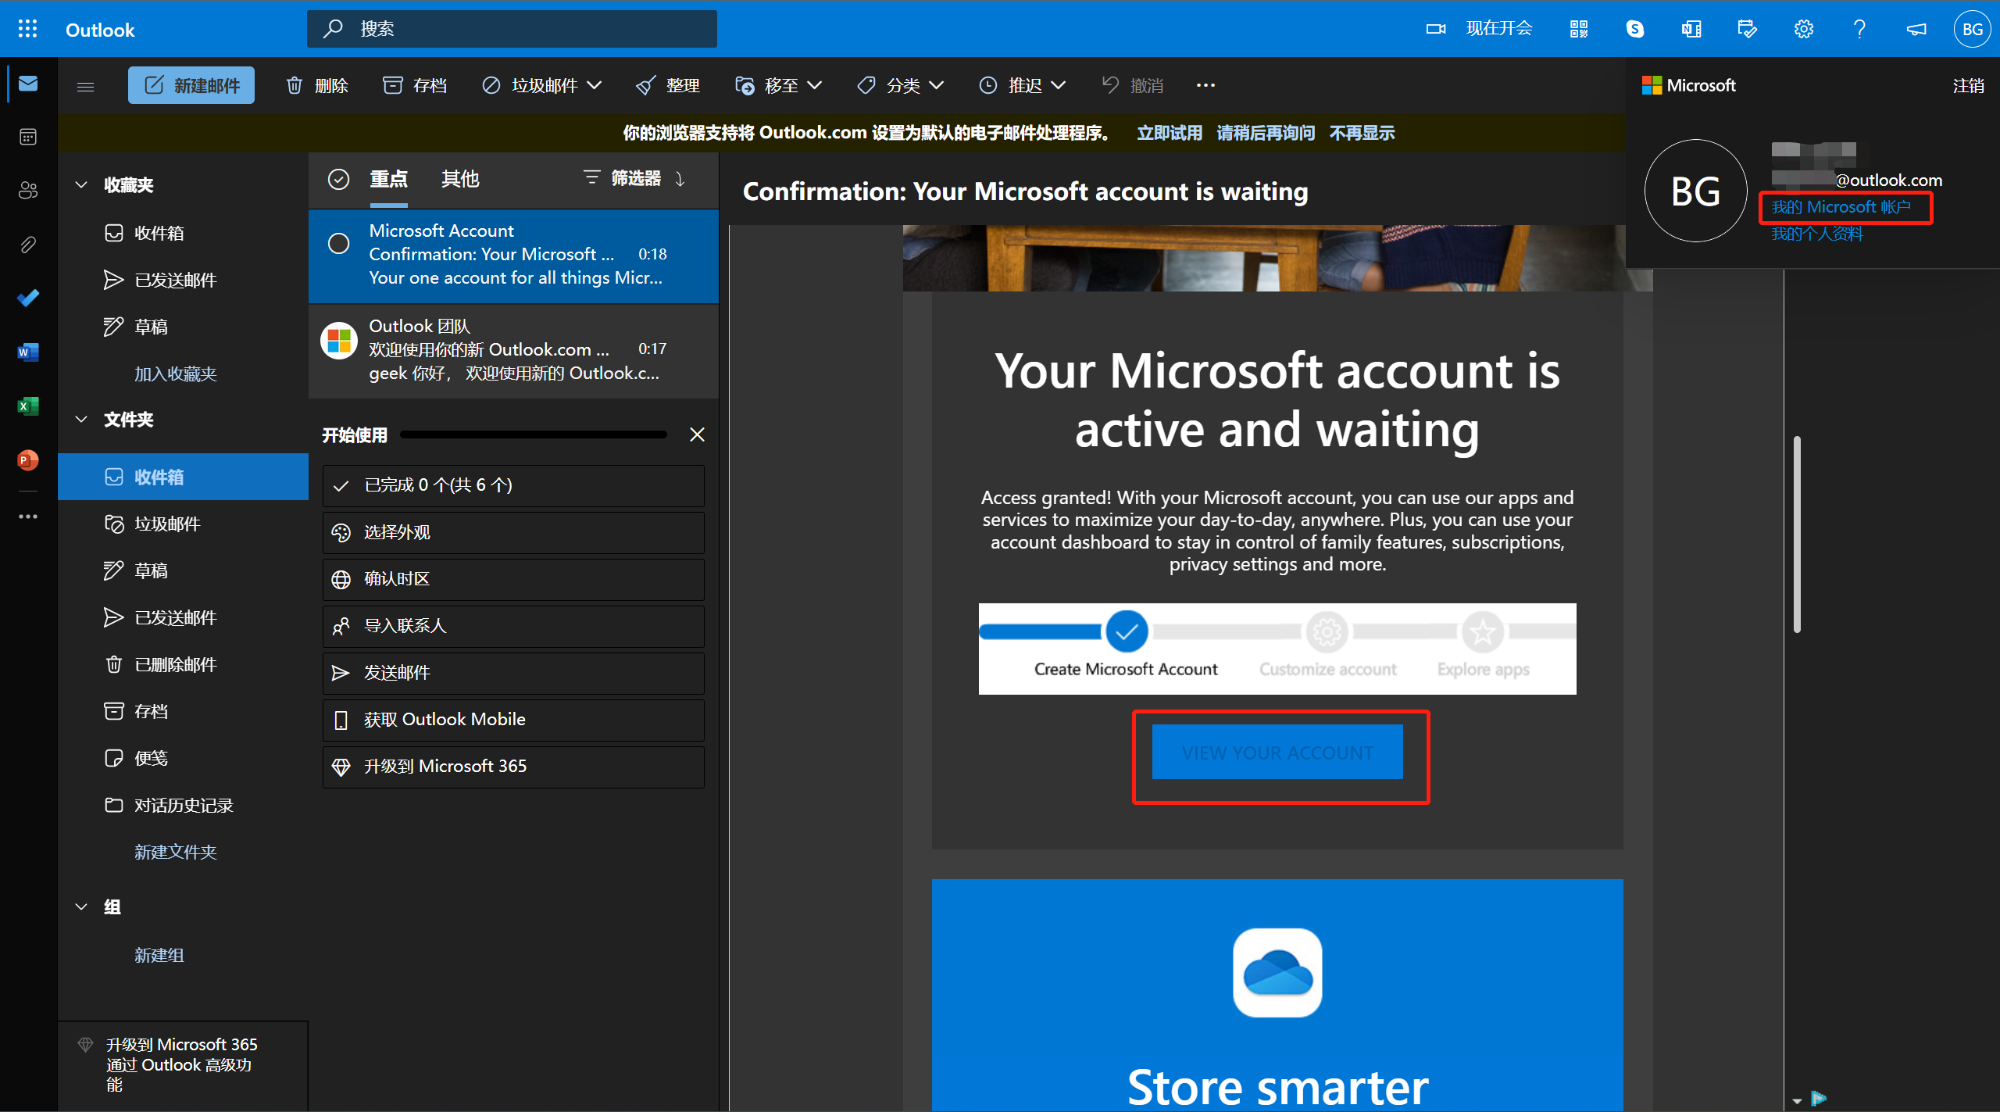Expand the 垃圾邮件 dropdown in the toolbar
The height and width of the screenshot is (1112, 2000).
(595, 86)
